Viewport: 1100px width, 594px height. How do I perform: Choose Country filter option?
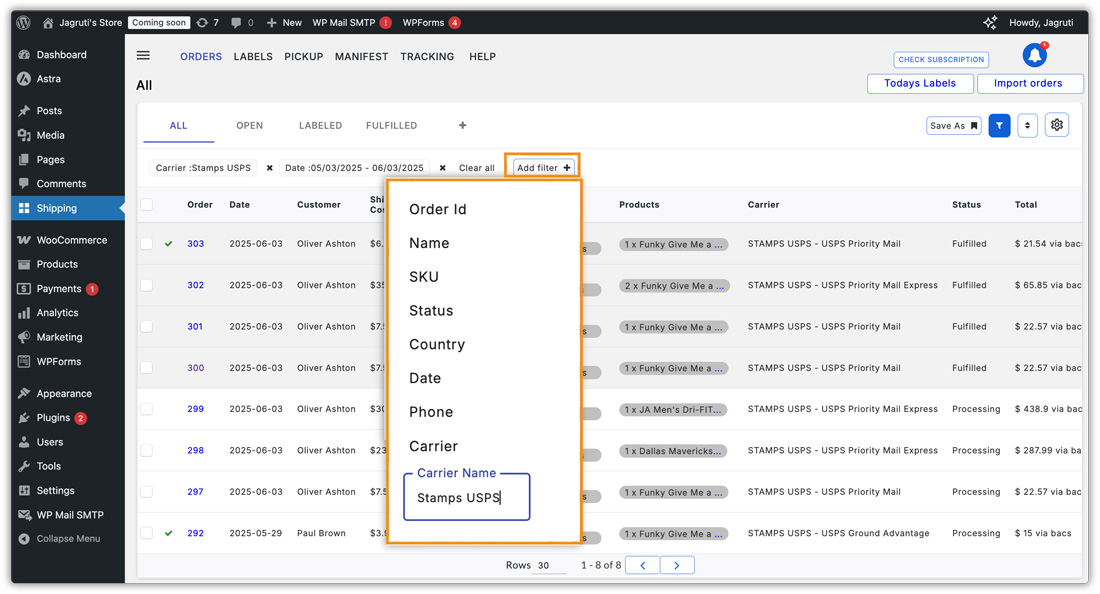pos(436,344)
